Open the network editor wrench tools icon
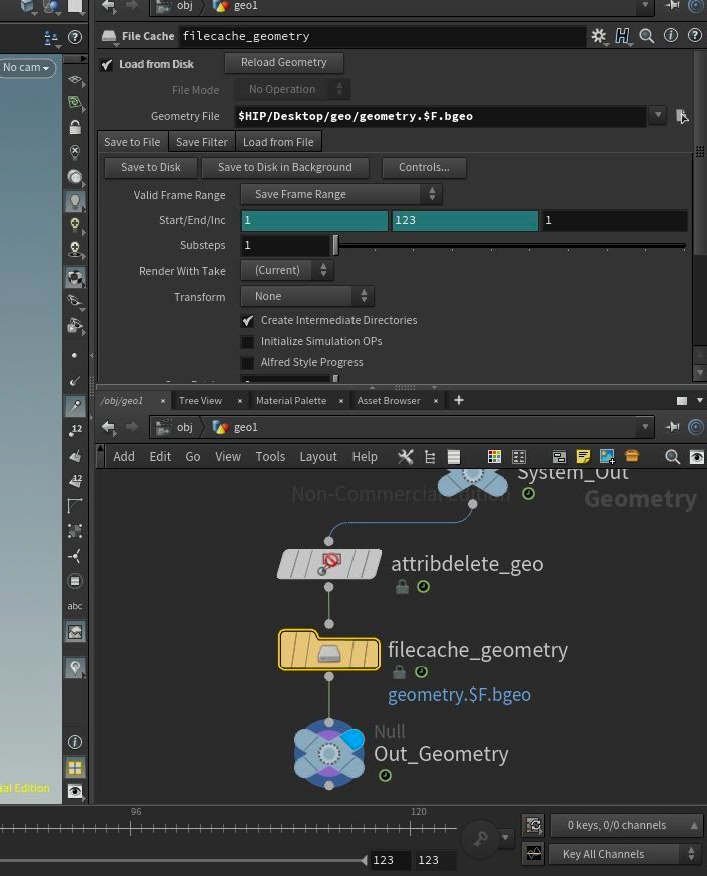 tap(405, 457)
